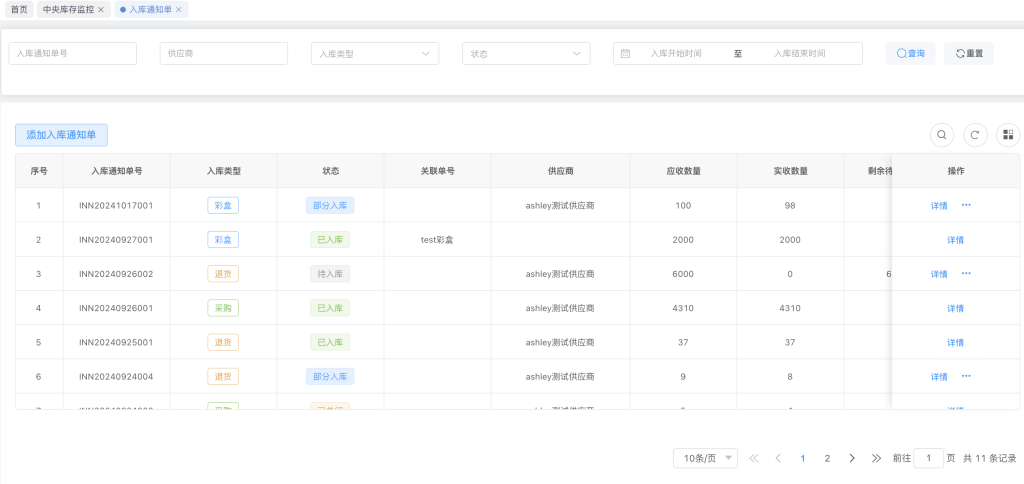Image resolution: width=1024 pixels, height=484 pixels.
Task: Click the 添加入库通知单 button
Action: point(61,135)
